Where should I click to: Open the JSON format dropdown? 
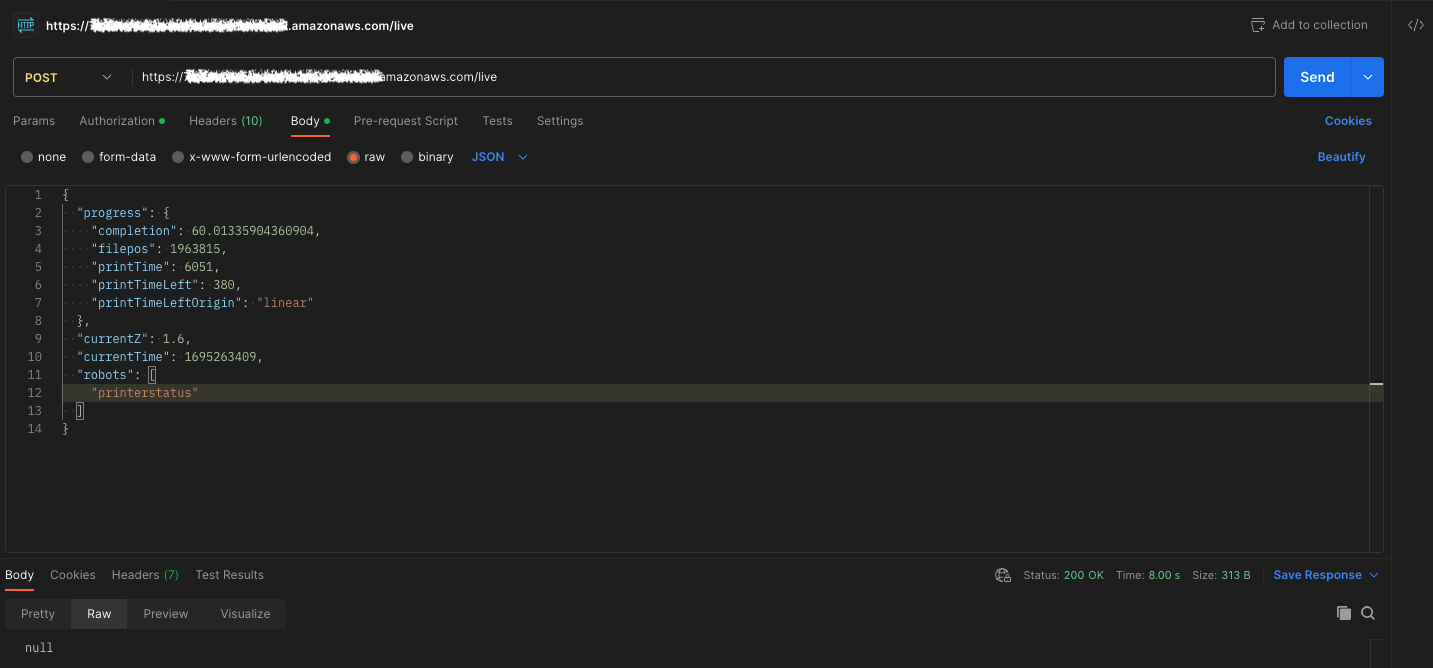[497, 156]
